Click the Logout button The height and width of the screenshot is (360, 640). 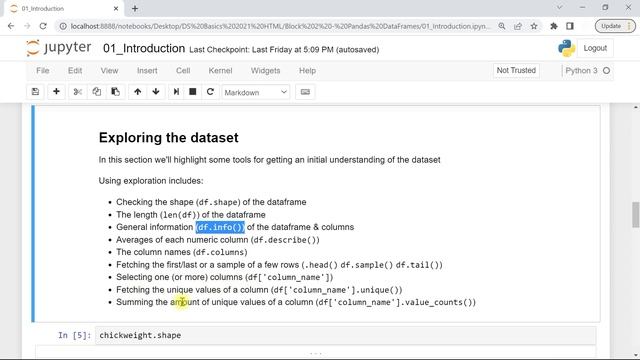click(x=595, y=48)
